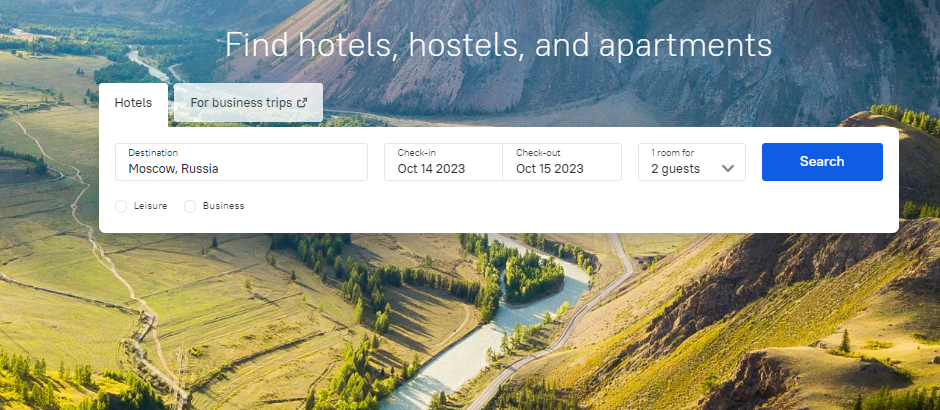Screen dimensions: 940x410
Task: Open the external link icon beside business trips
Action: coord(302,102)
